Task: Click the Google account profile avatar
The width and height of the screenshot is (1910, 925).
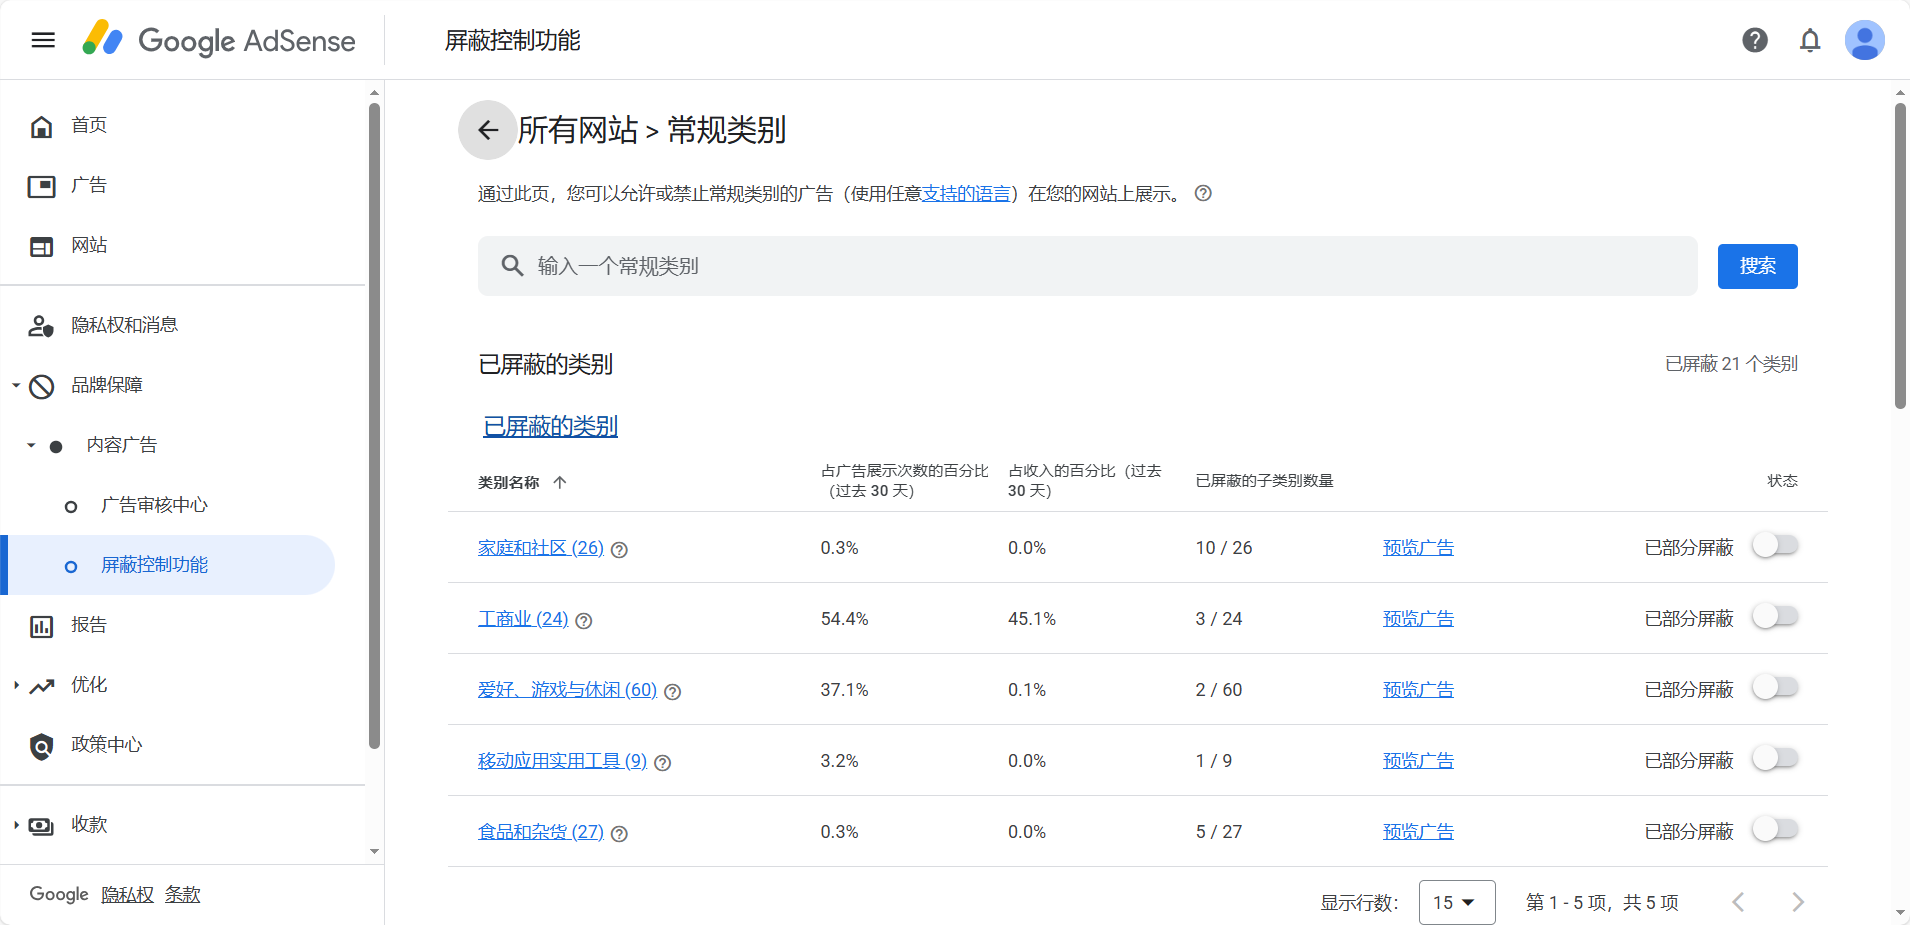Action: tap(1863, 40)
